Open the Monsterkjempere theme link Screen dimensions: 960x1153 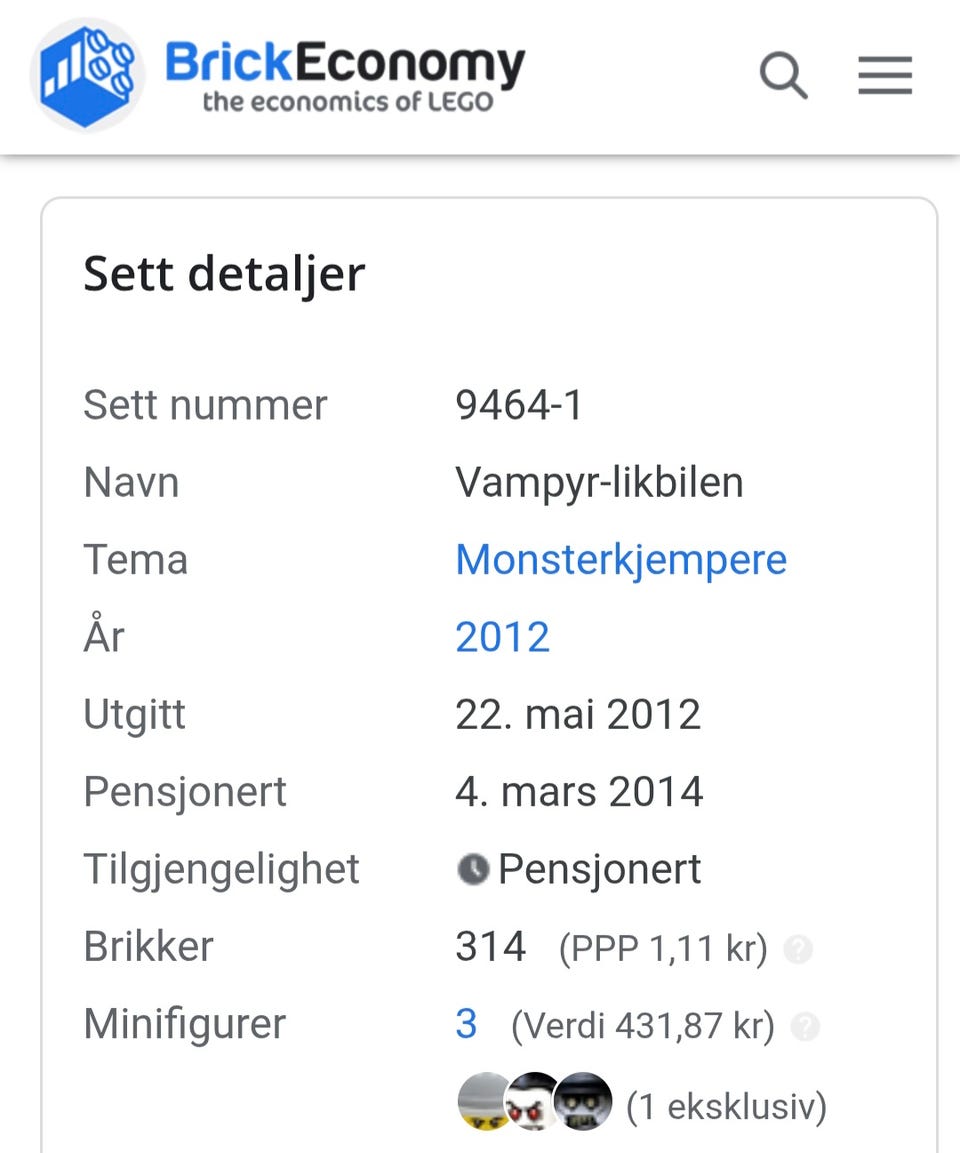click(621, 559)
